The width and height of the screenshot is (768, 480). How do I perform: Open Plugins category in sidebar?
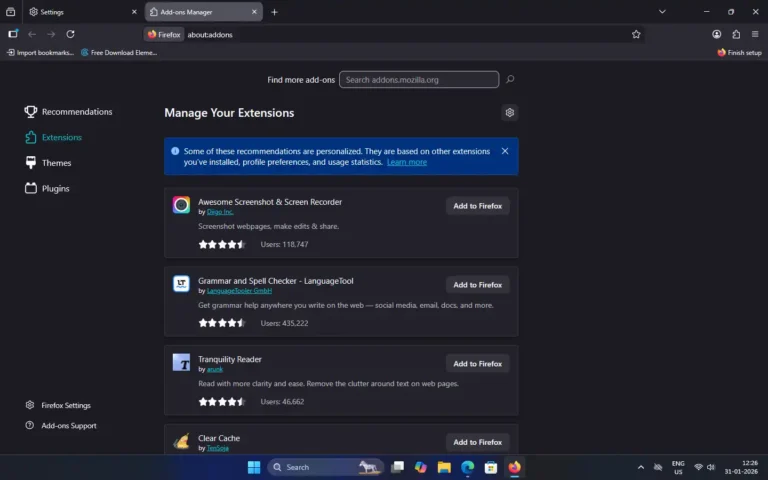coord(47,188)
